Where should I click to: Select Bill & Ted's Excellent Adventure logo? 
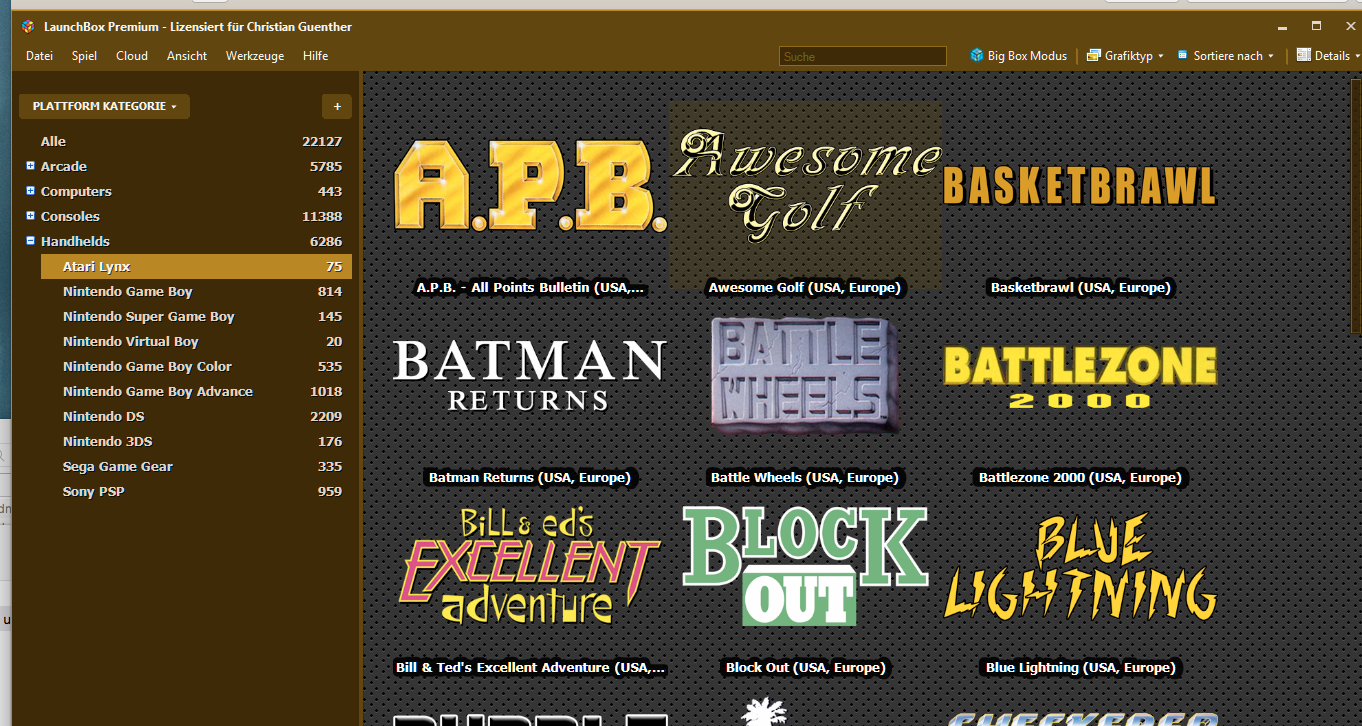tap(530, 566)
